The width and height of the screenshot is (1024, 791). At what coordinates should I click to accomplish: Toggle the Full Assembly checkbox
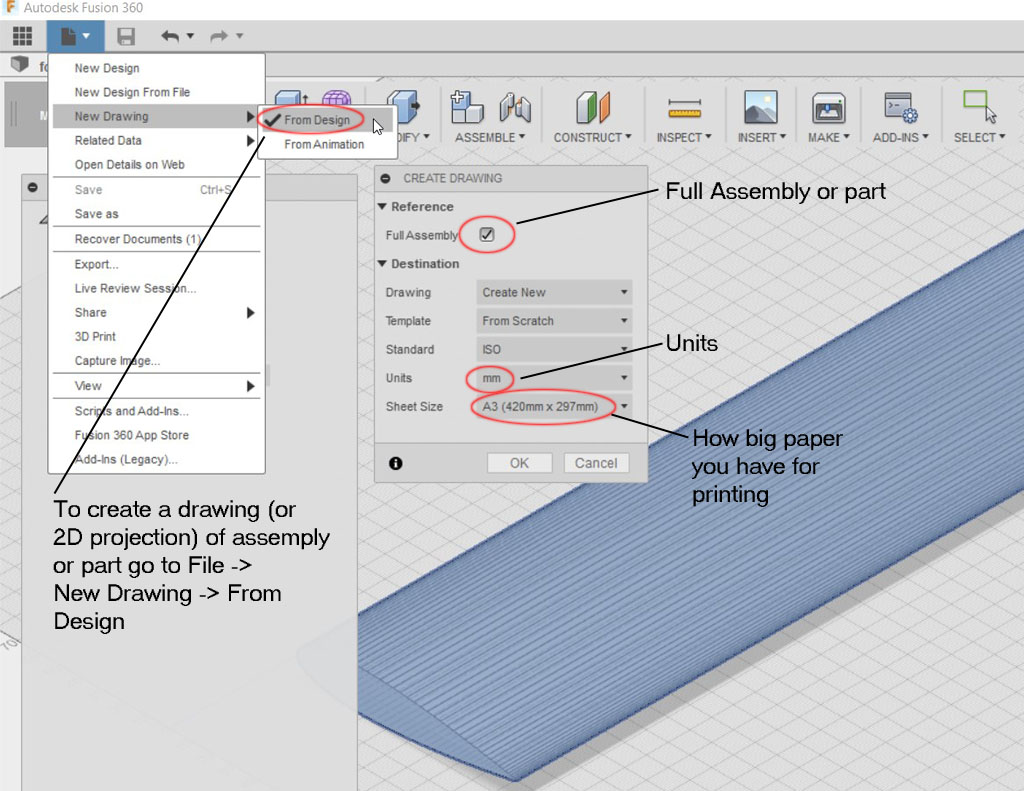point(487,234)
